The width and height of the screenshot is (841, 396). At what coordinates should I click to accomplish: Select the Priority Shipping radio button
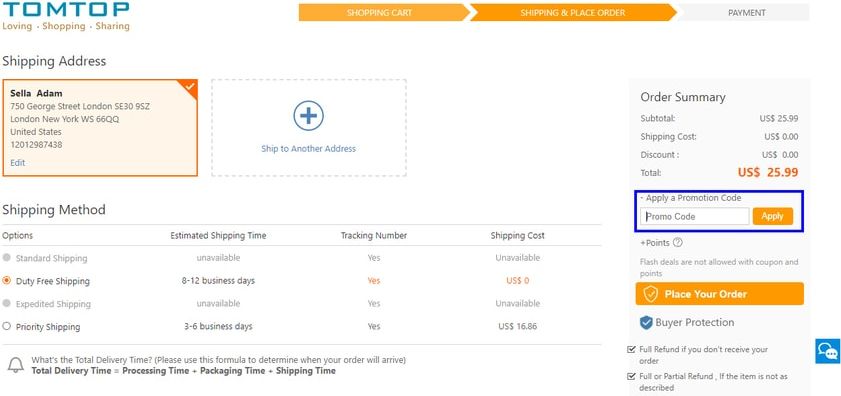(x=6, y=326)
